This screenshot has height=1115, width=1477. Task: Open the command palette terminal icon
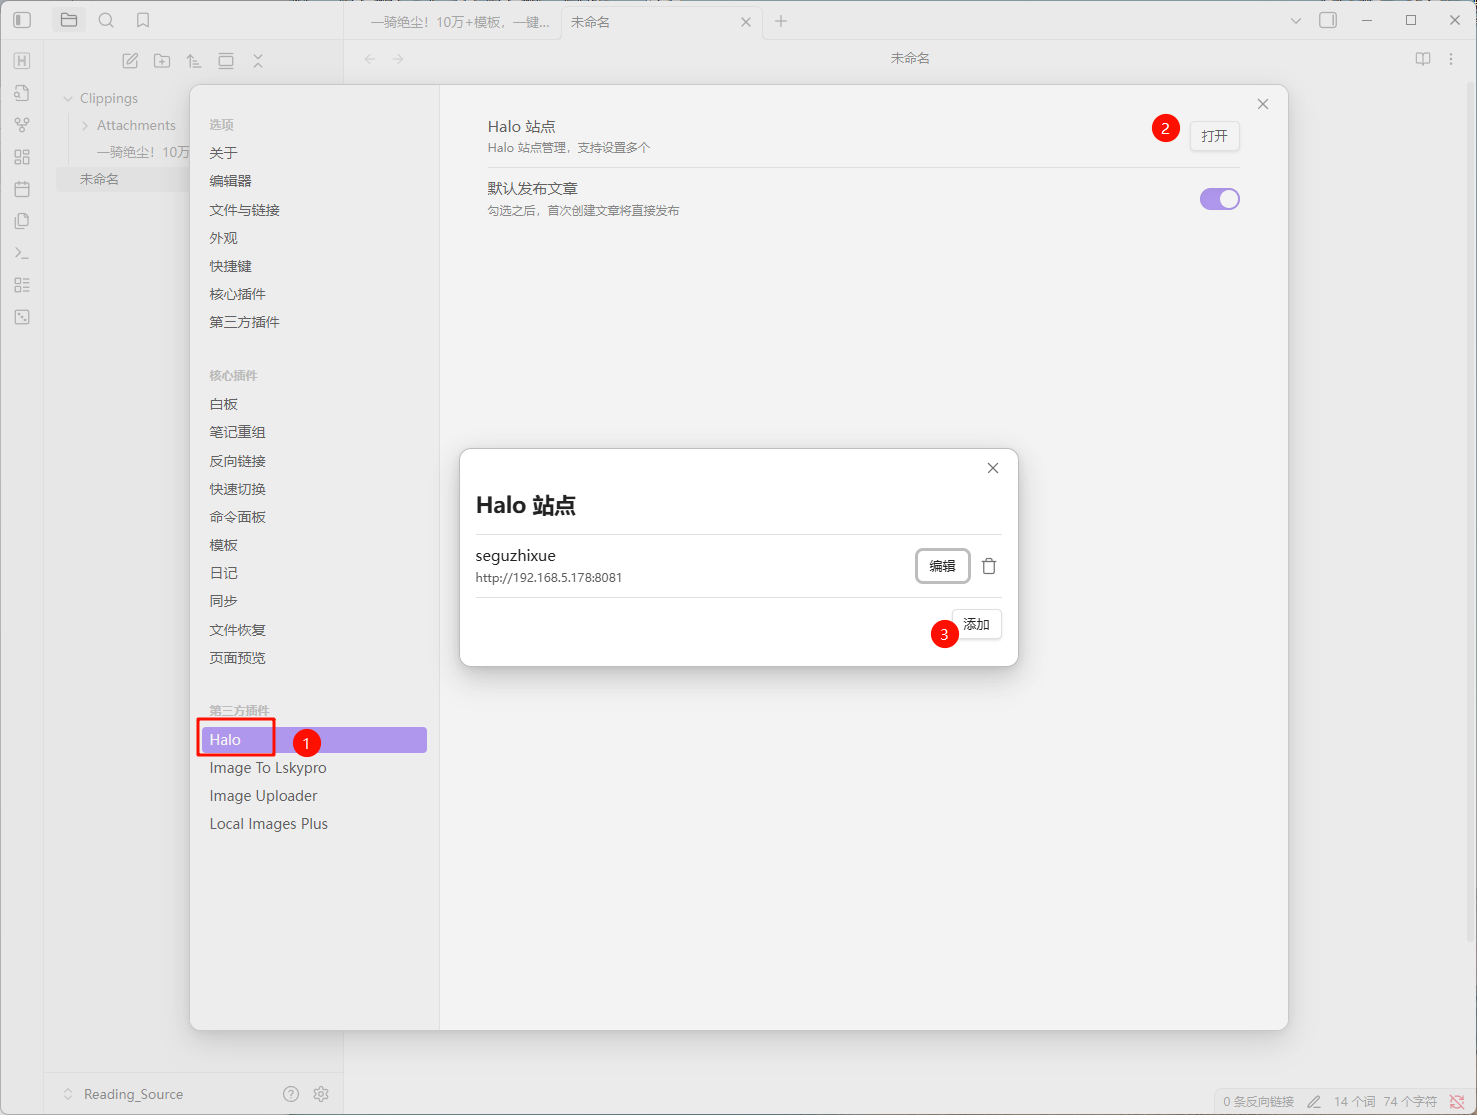coord(22,253)
